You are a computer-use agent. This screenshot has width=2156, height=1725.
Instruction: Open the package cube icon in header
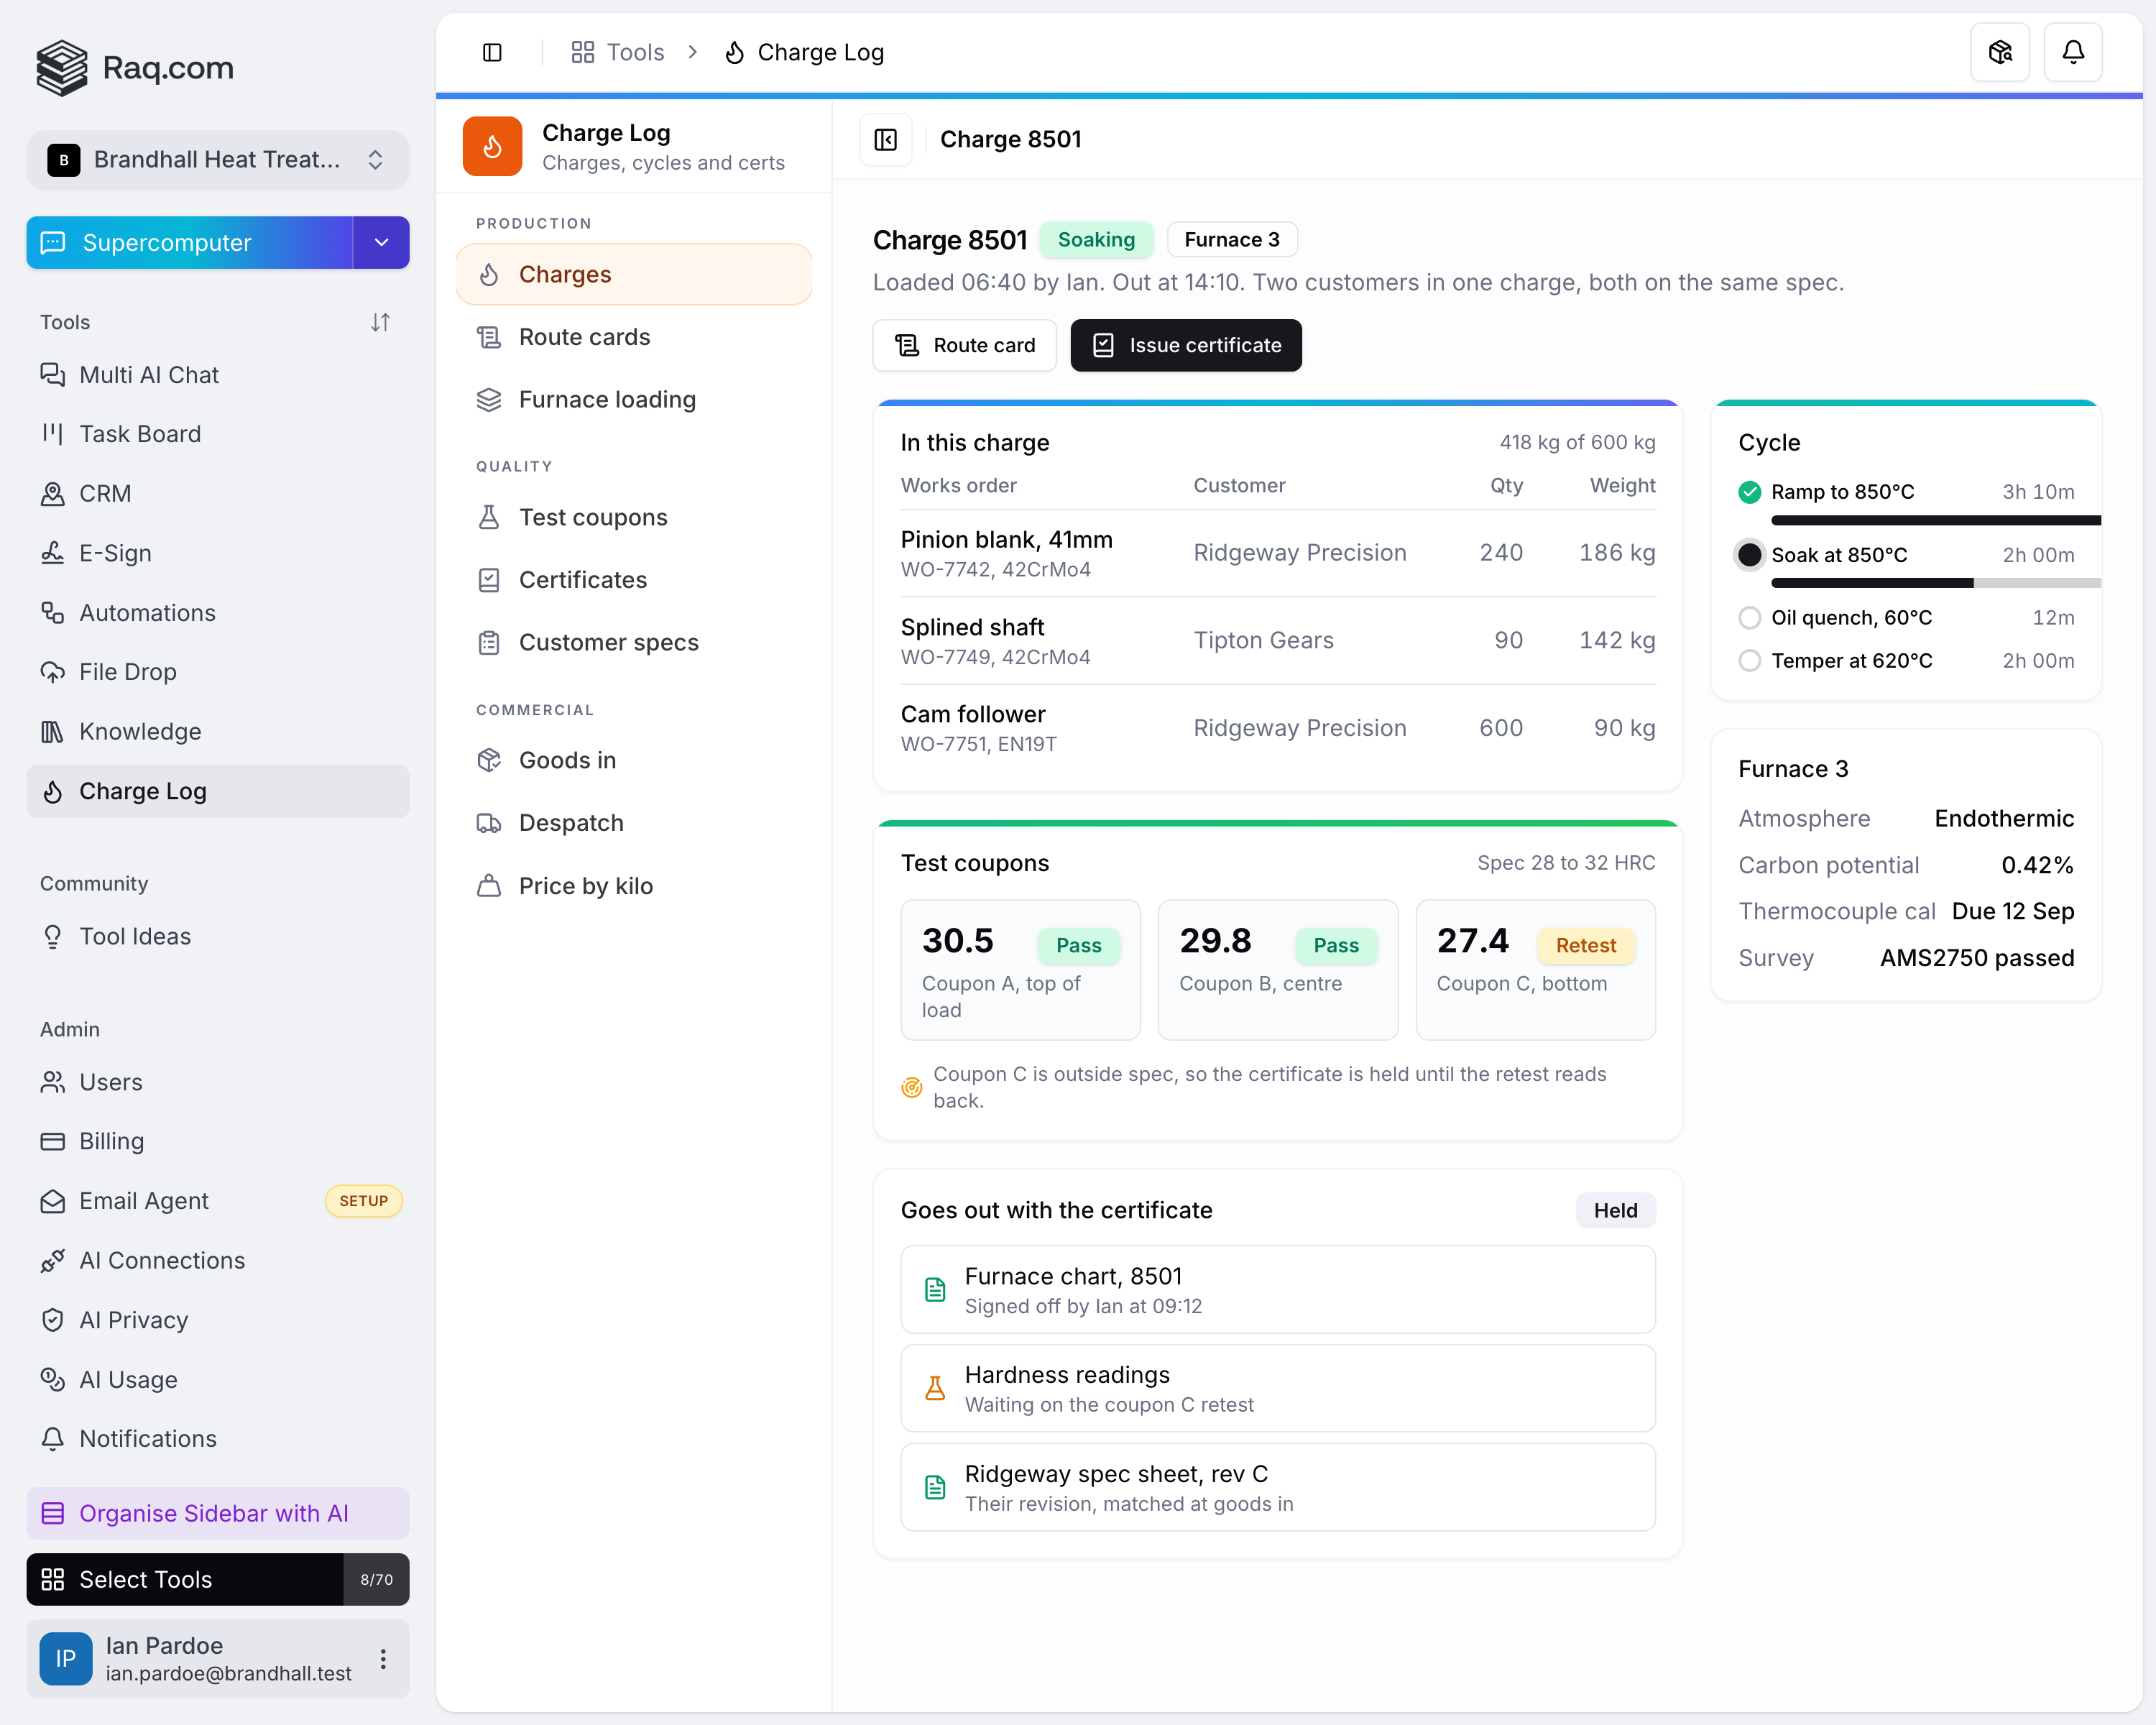tap(2000, 52)
